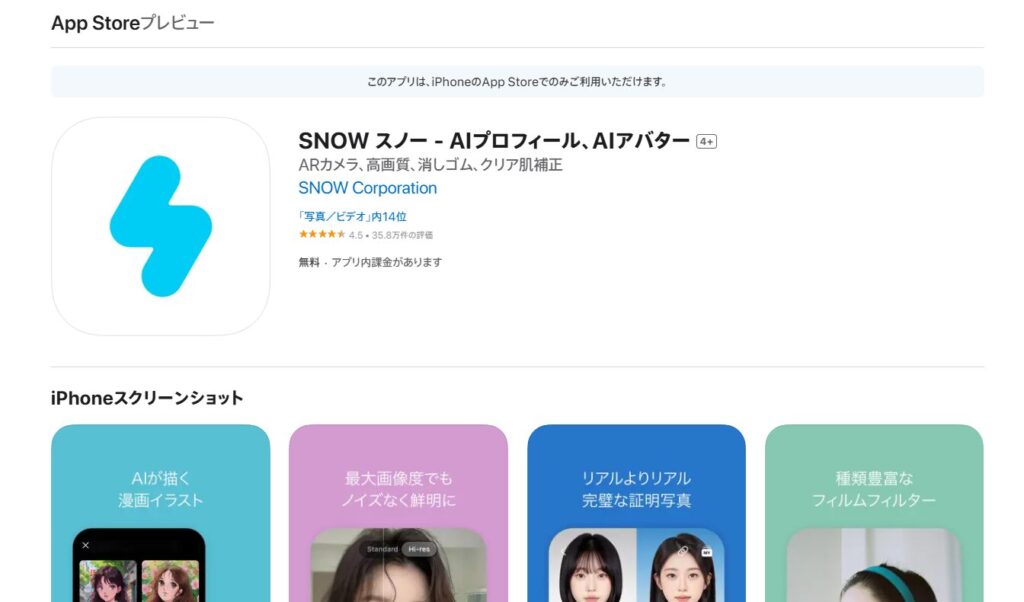1024x602 pixels.
Task: Click the left manga girl illustration
Action: tap(108, 581)
